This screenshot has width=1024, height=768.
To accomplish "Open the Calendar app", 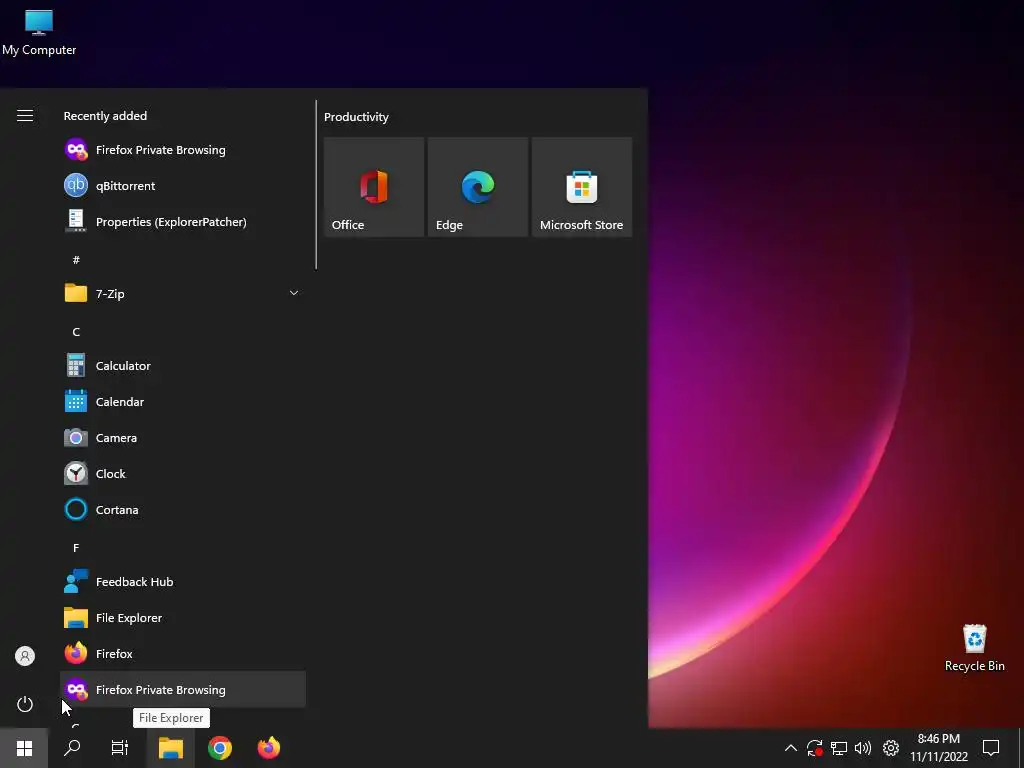I will coord(183,402).
